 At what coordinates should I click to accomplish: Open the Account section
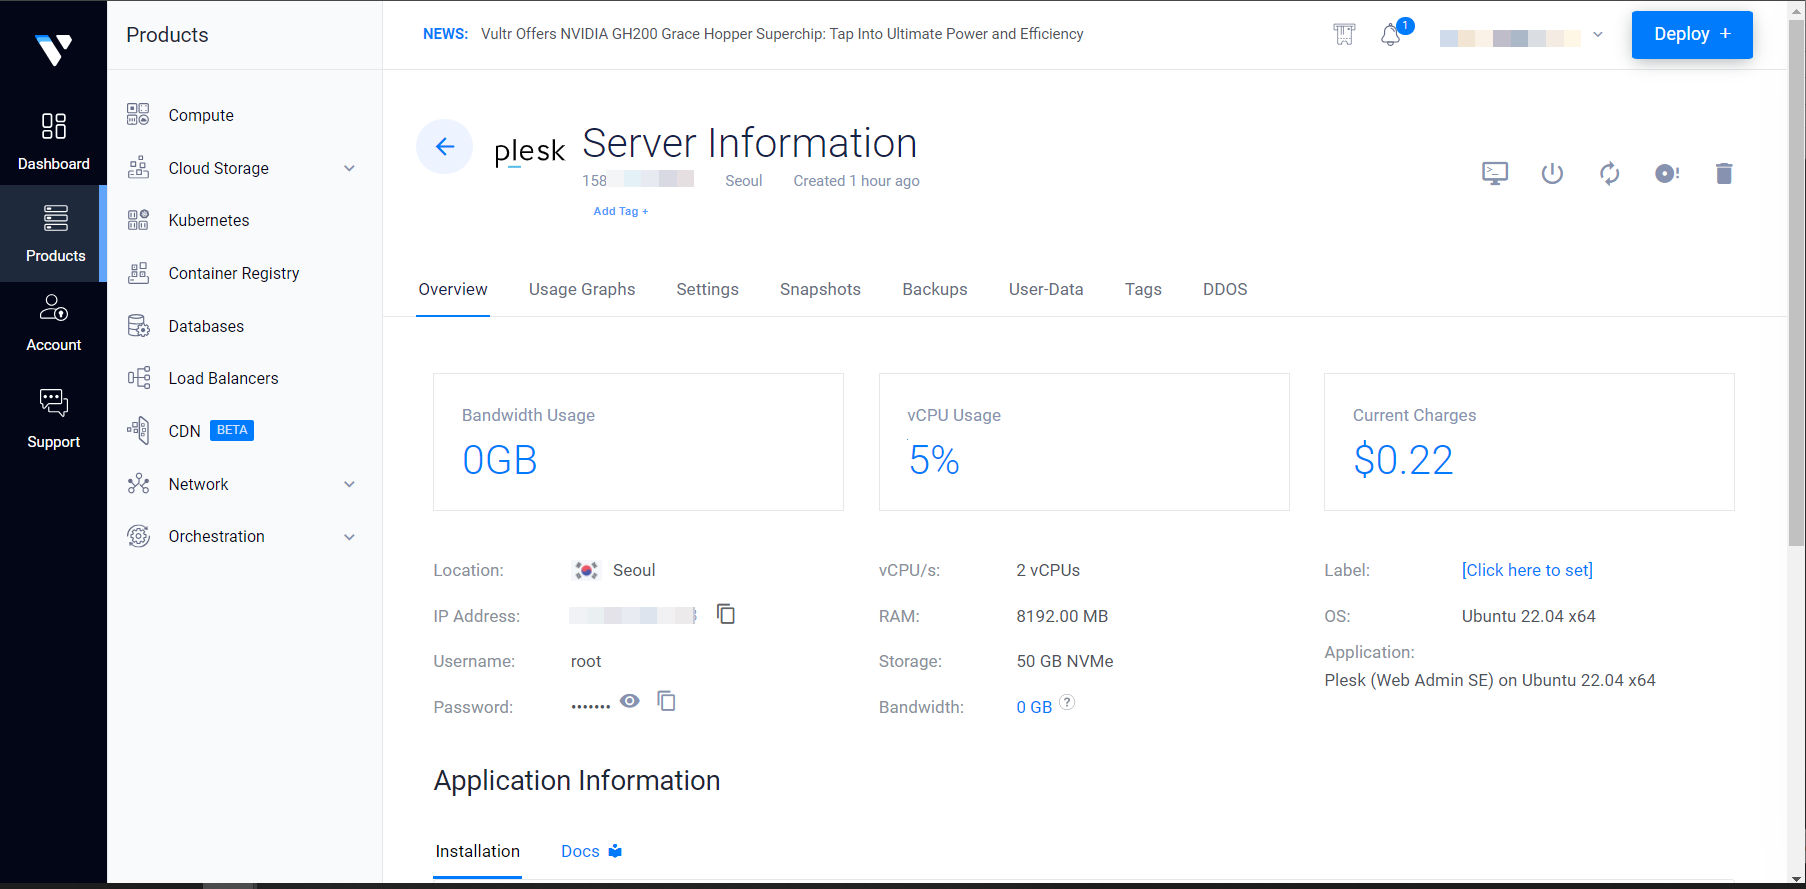[53, 323]
